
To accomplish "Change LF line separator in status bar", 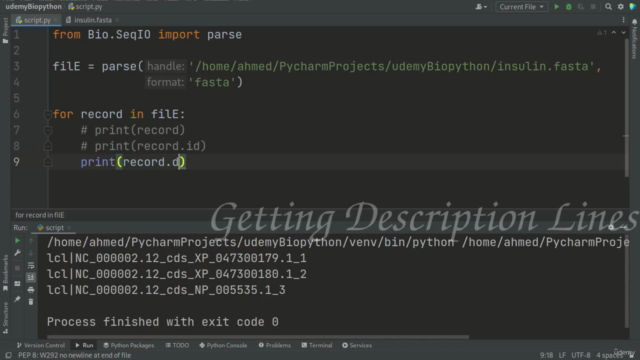I will pyautogui.click(x=562, y=355).
